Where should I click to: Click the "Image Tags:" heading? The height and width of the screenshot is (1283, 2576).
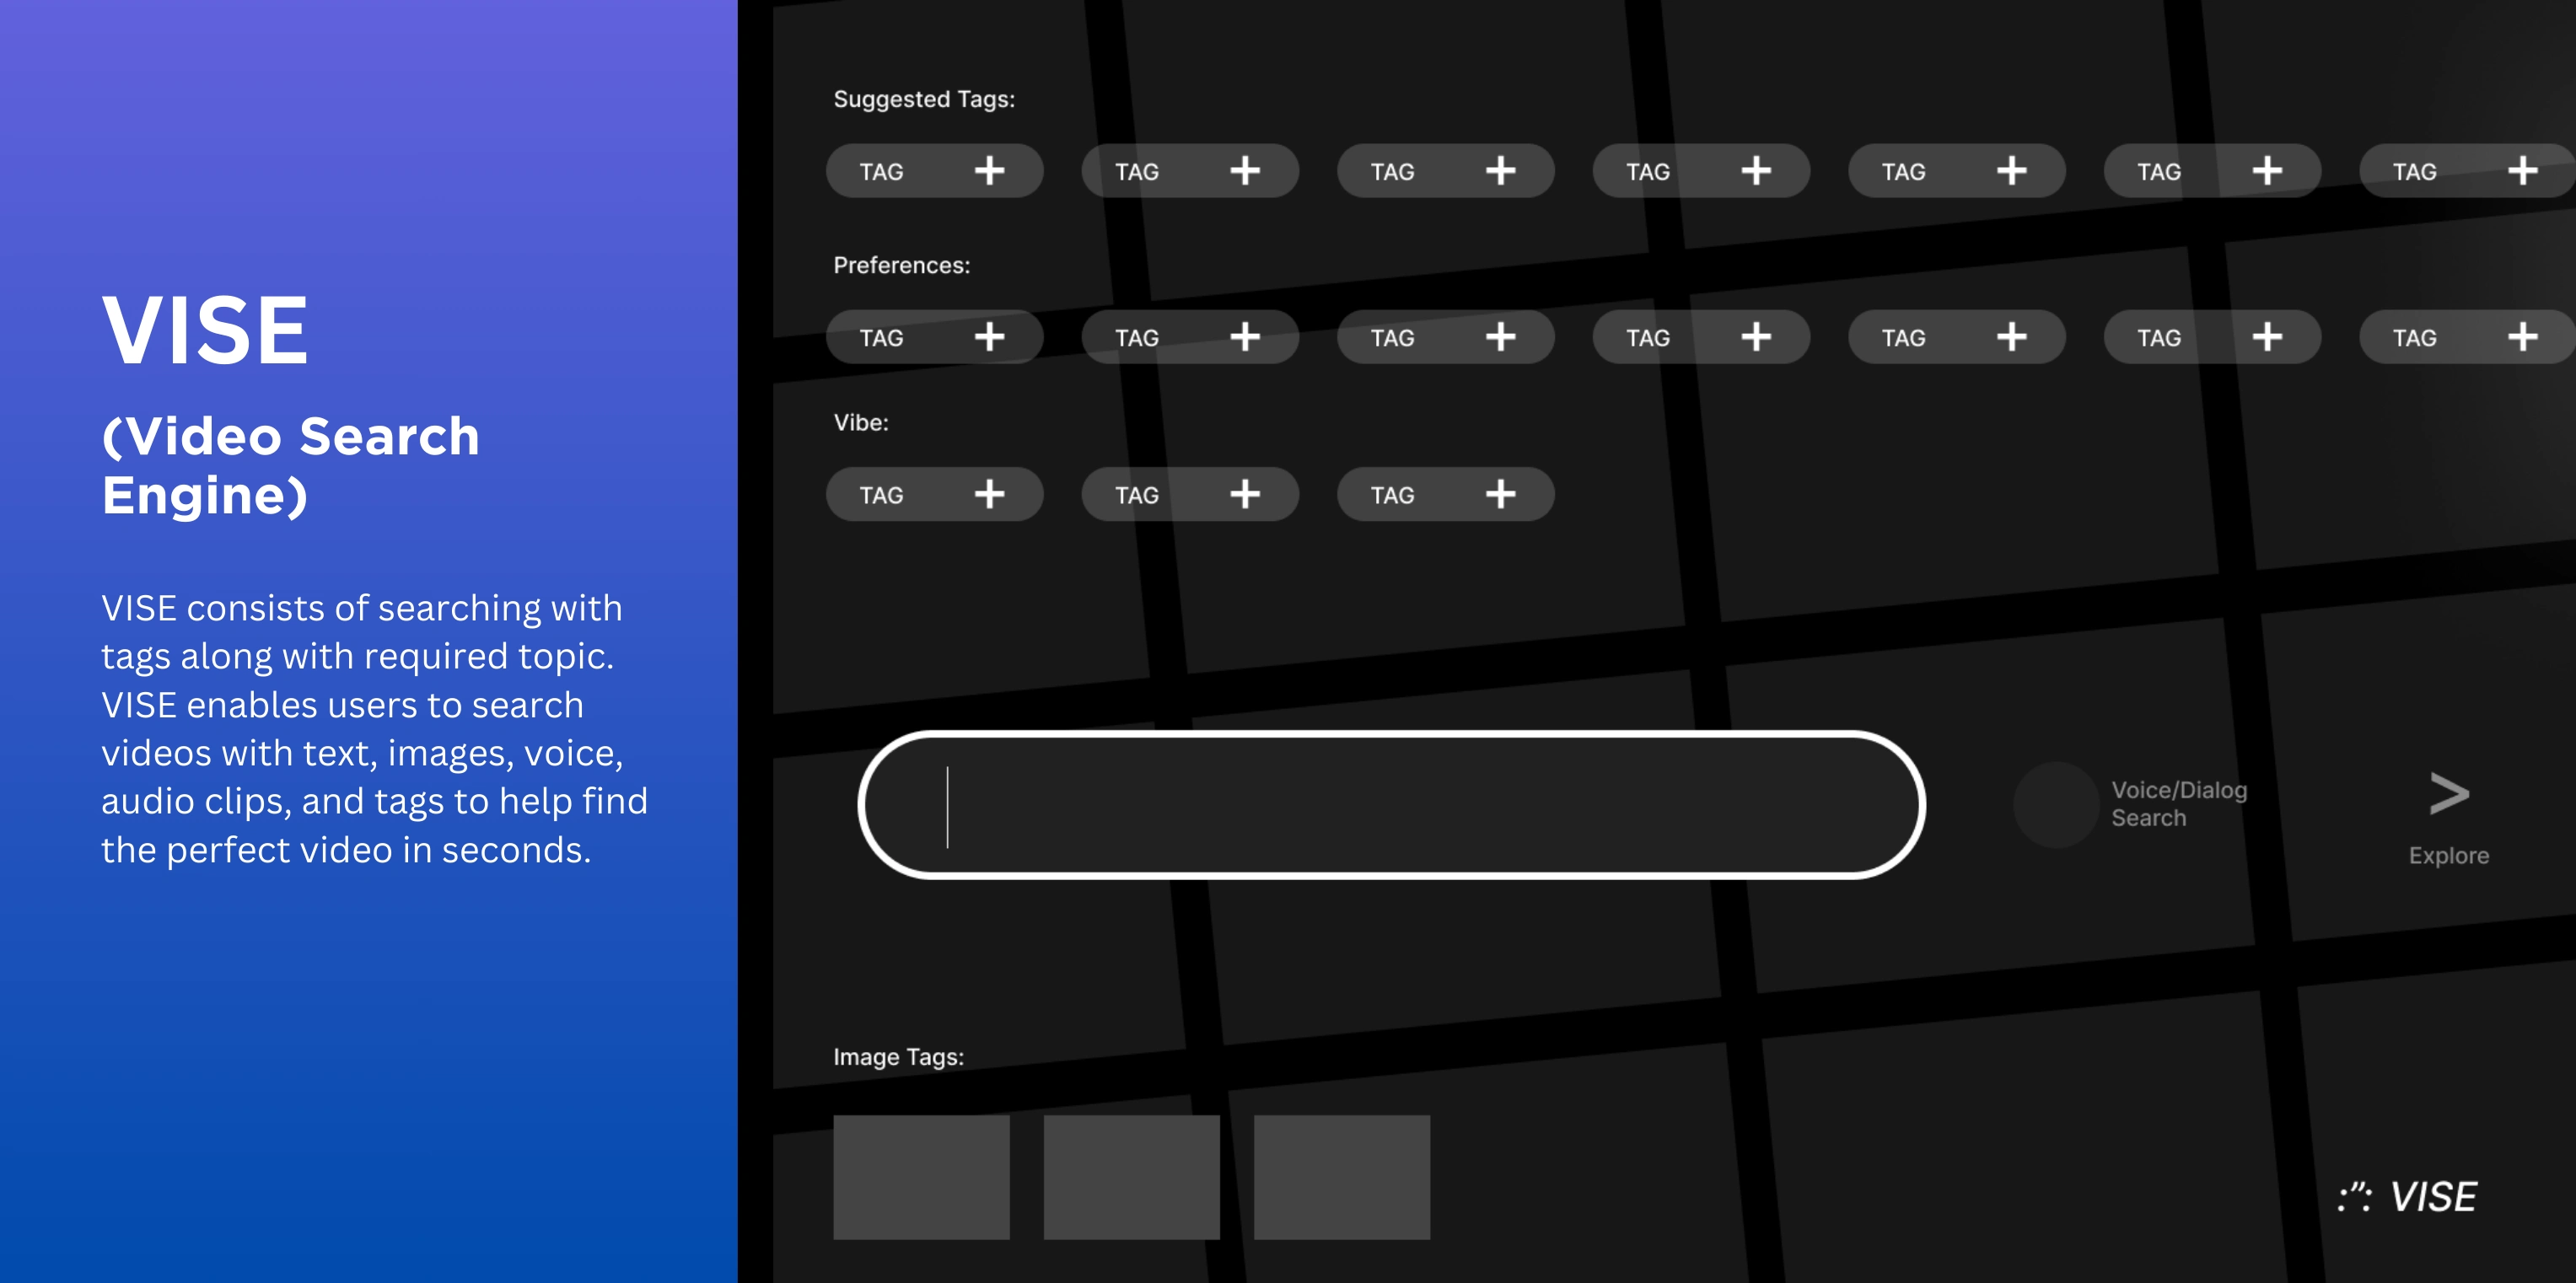click(x=898, y=1057)
